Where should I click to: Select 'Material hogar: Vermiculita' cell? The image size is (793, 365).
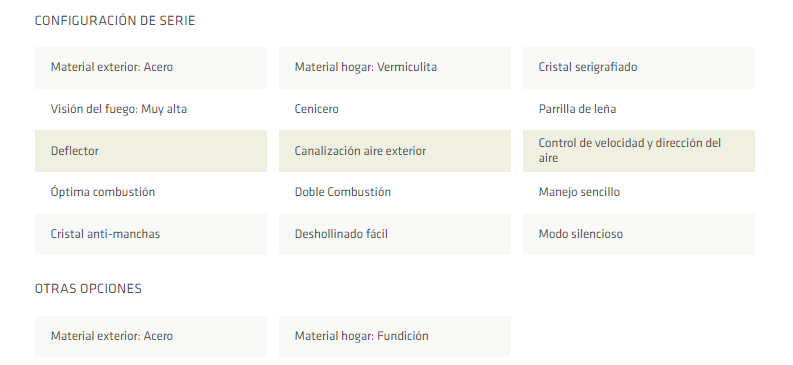click(394, 68)
